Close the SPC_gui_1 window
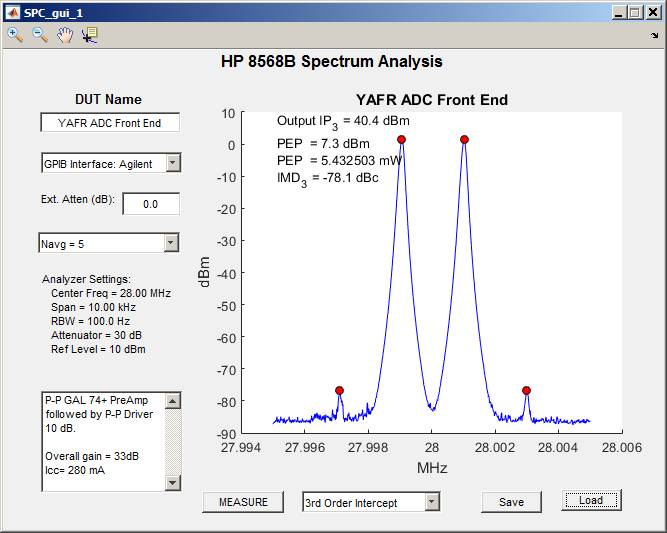667x533 pixels. pyautogui.click(x=653, y=13)
